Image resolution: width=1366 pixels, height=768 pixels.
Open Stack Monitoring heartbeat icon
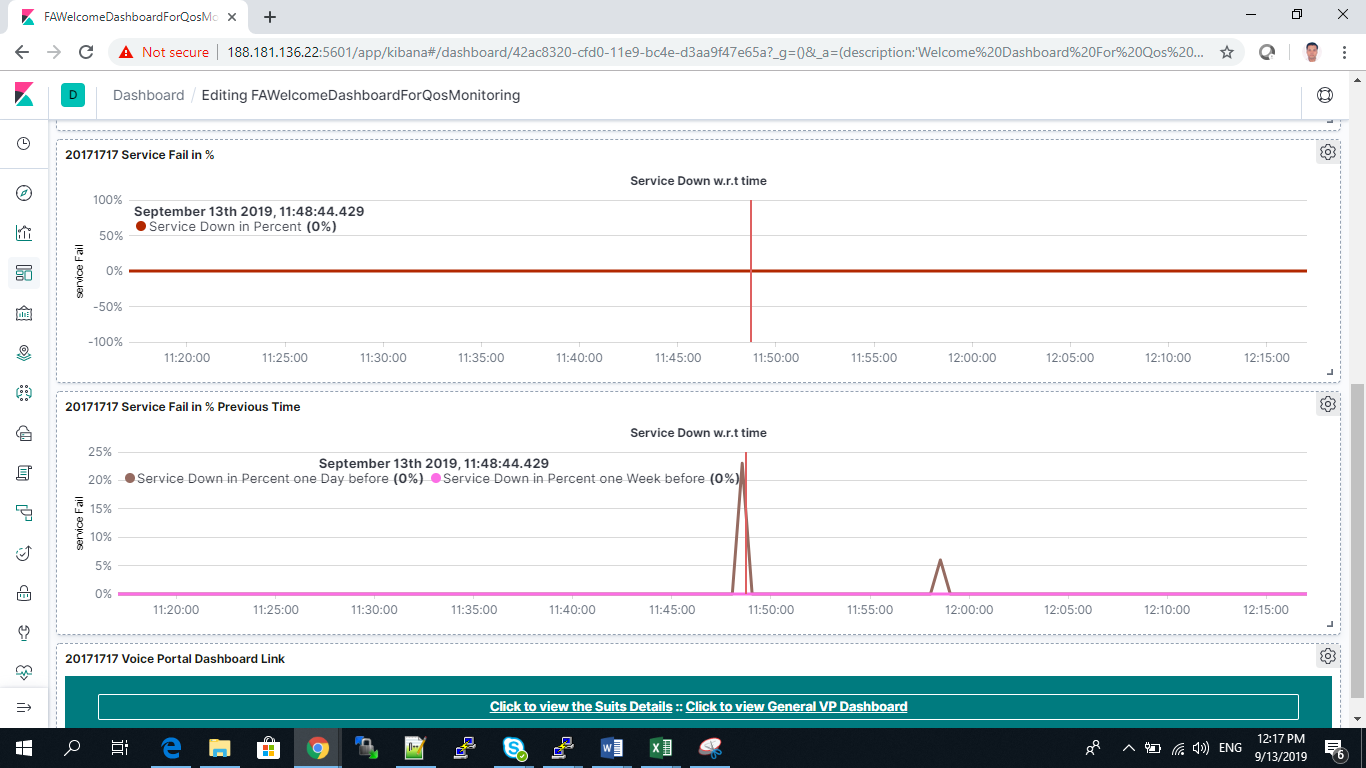coord(23,672)
